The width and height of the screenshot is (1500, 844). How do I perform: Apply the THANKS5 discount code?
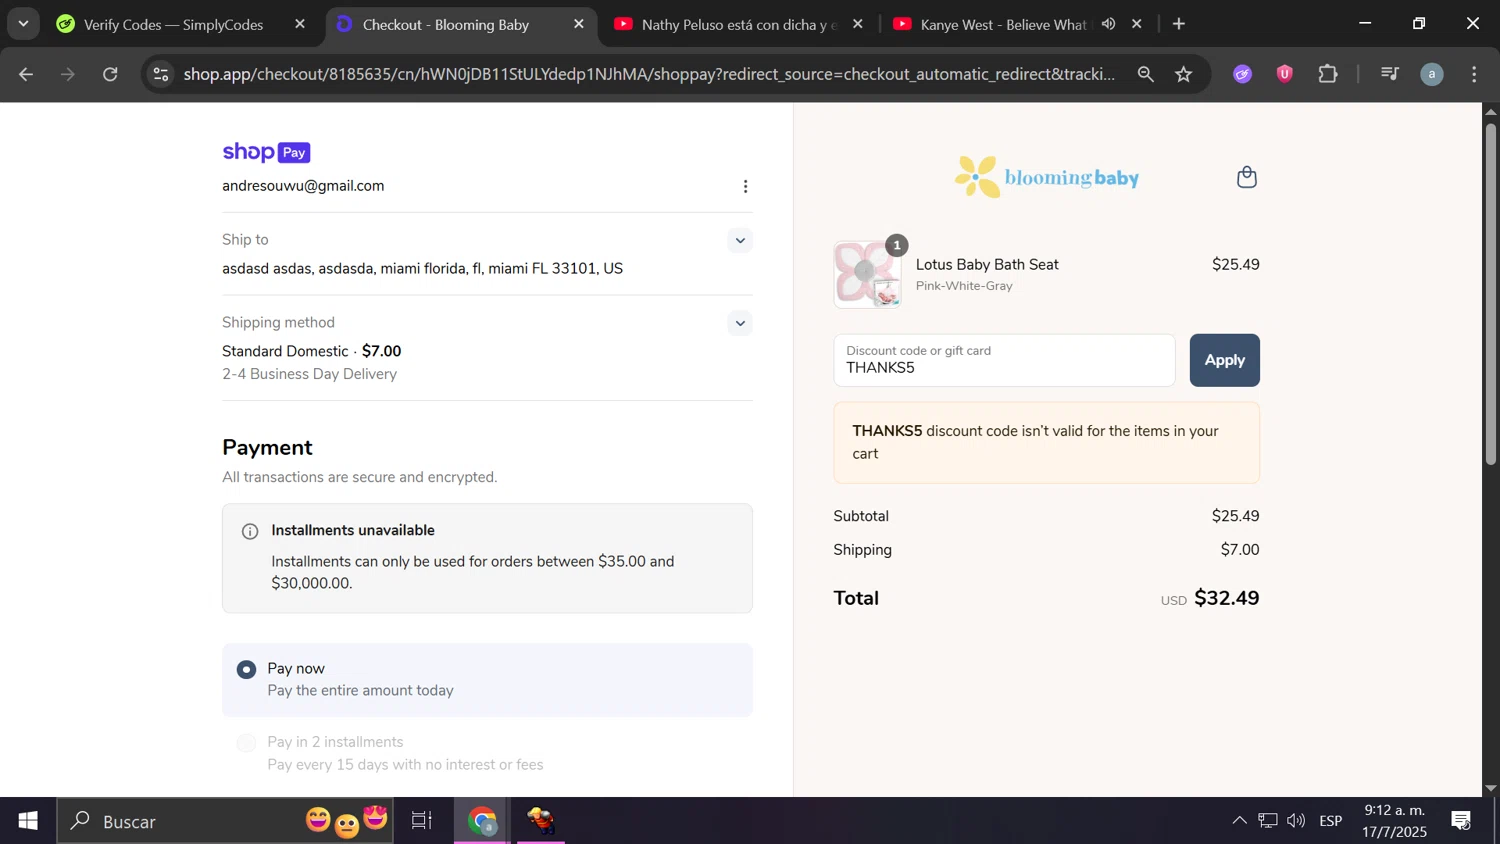coord(1224,360)
